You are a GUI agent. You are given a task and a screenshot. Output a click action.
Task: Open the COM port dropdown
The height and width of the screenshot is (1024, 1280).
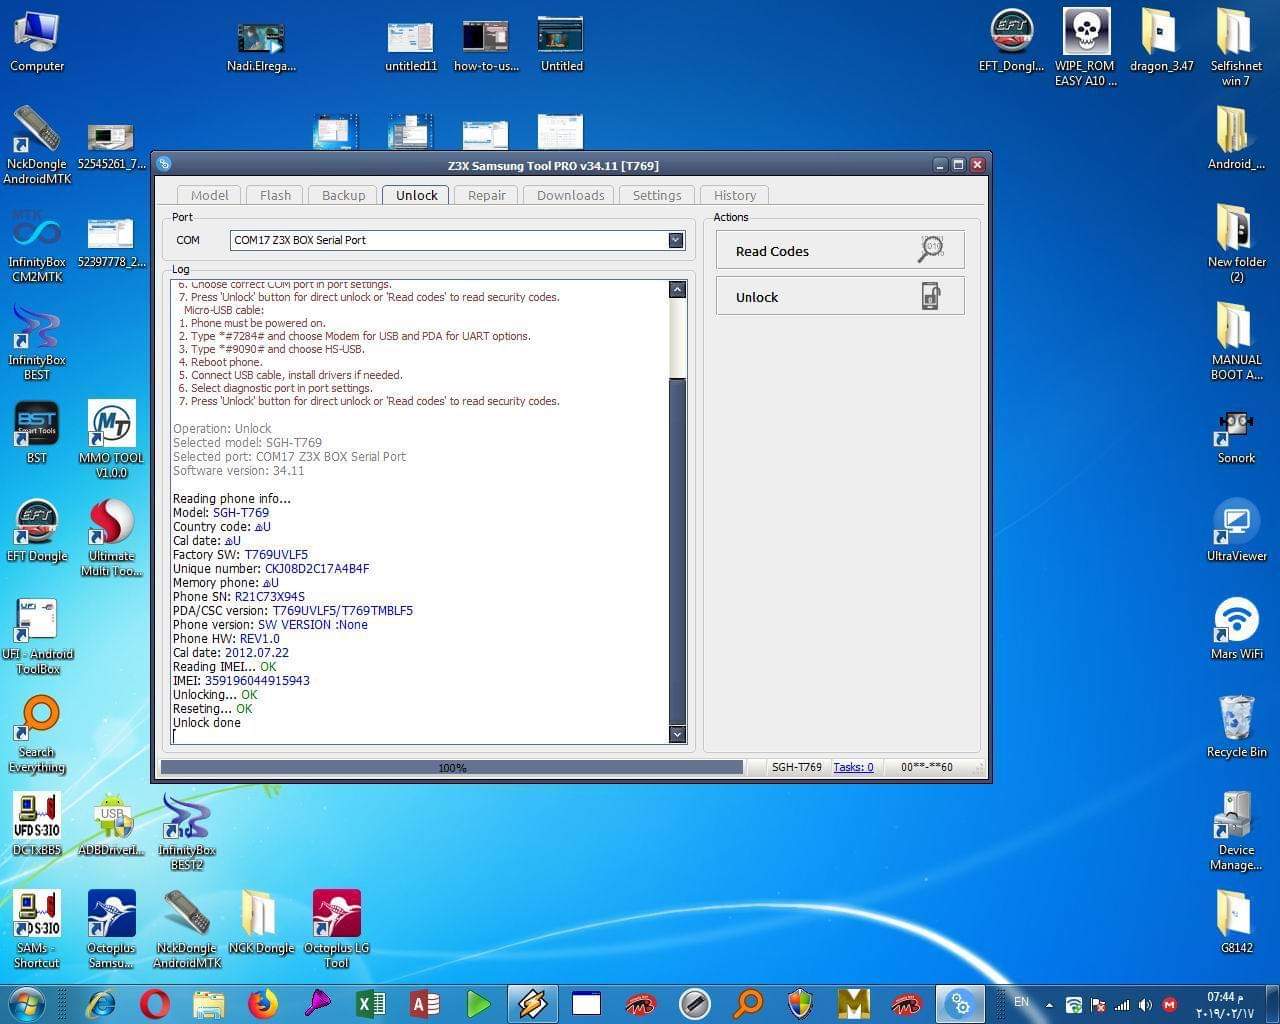click(676, 240)
